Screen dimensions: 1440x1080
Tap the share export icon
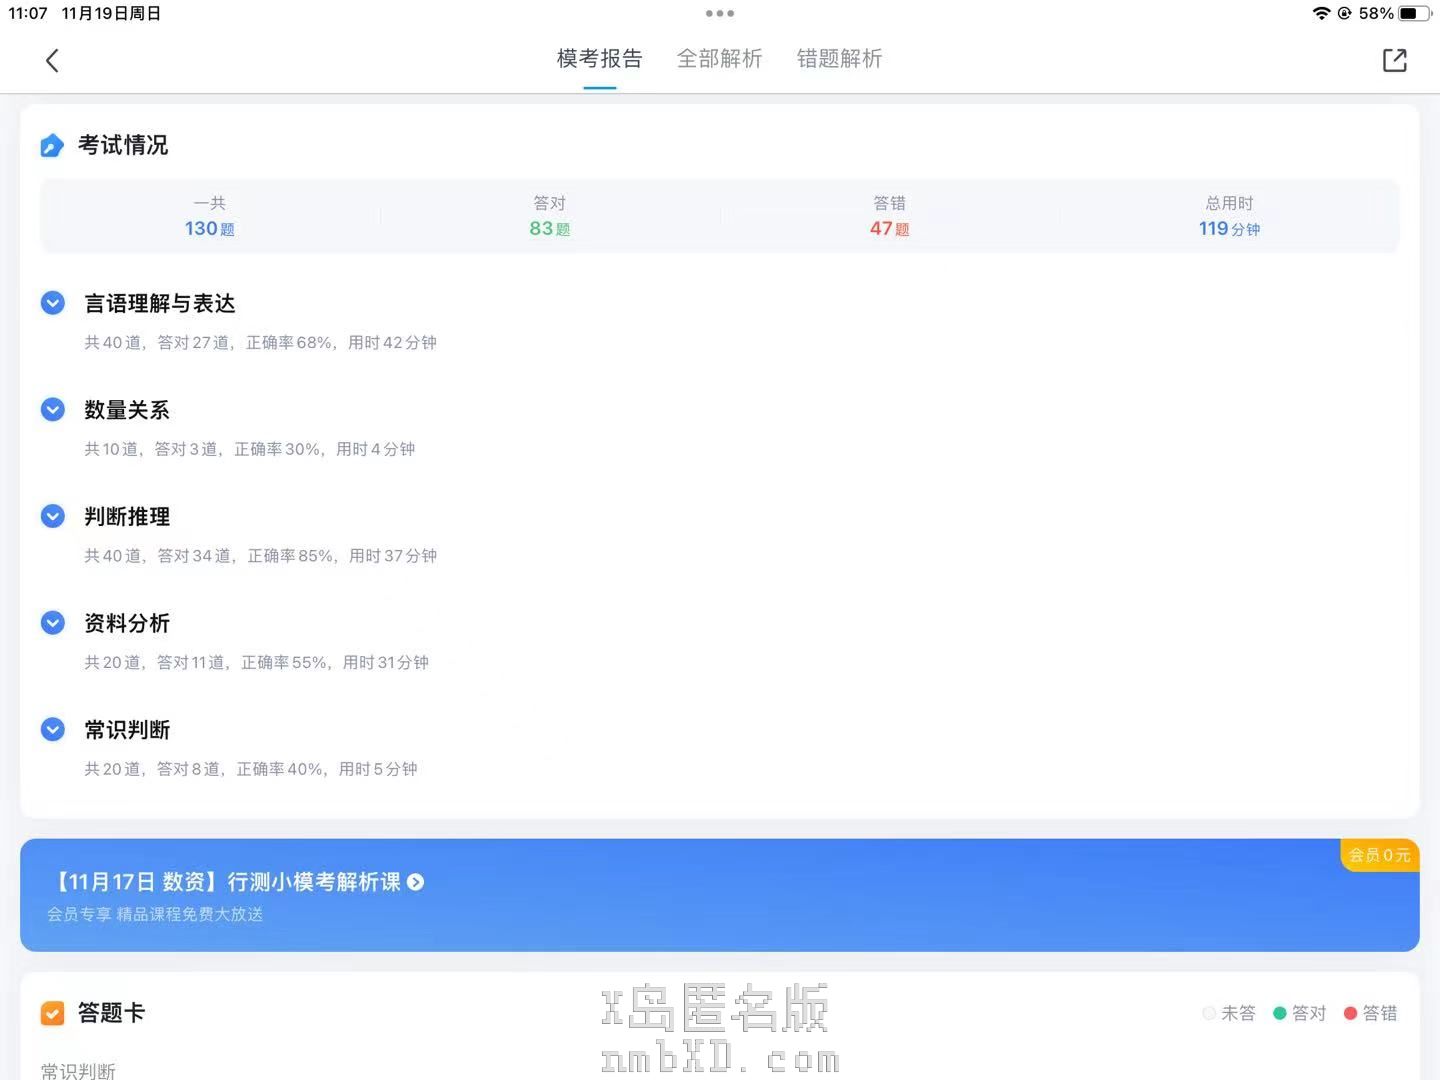pyautogui.click(x=1394, y=60)
